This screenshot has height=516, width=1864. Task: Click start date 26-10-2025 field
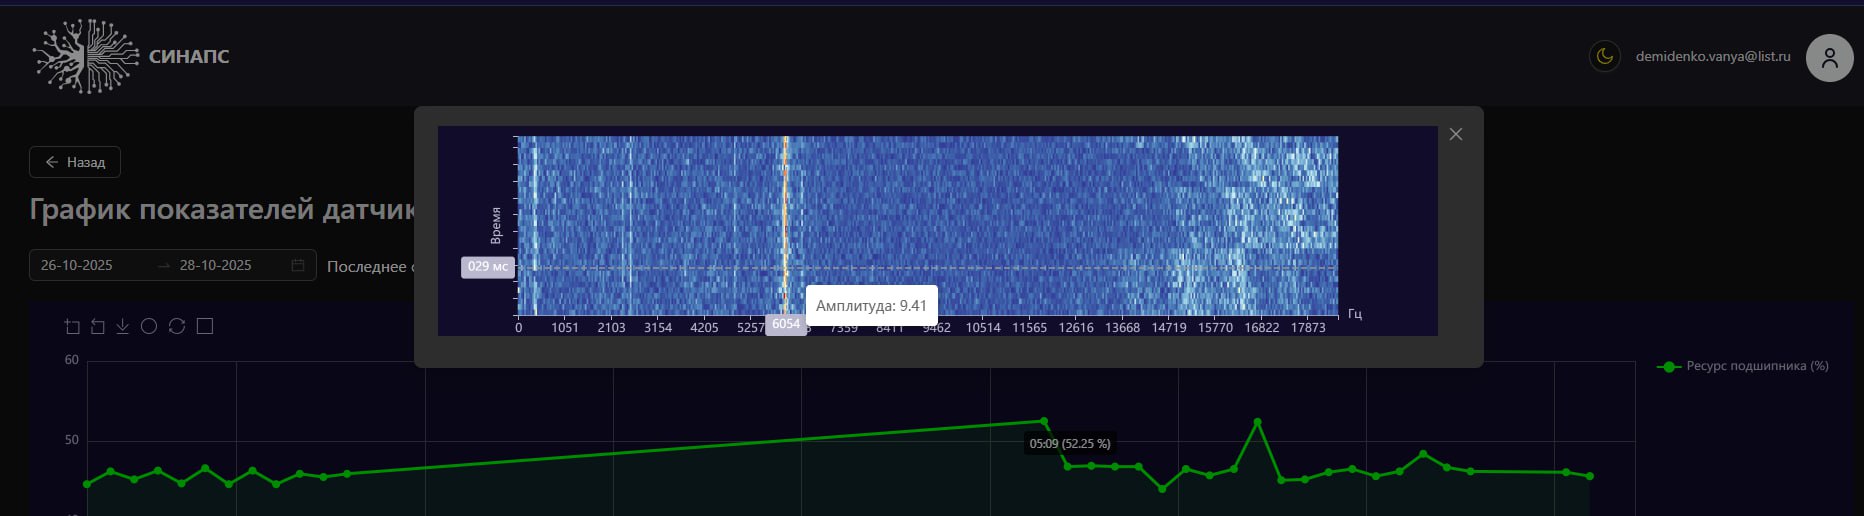point(77,265)
